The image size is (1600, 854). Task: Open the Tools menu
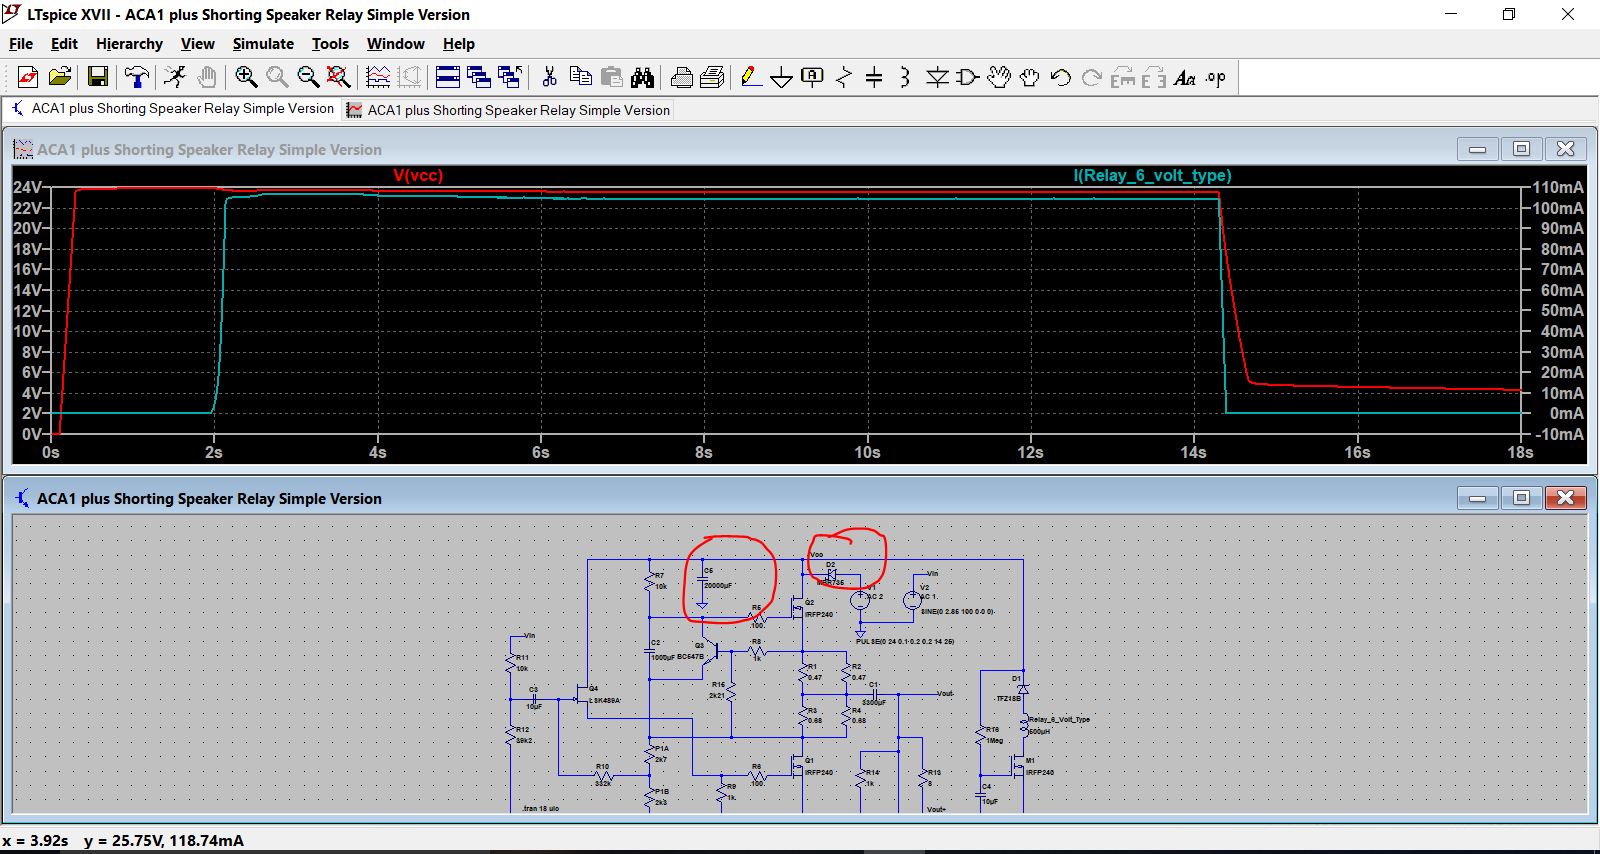330,44
